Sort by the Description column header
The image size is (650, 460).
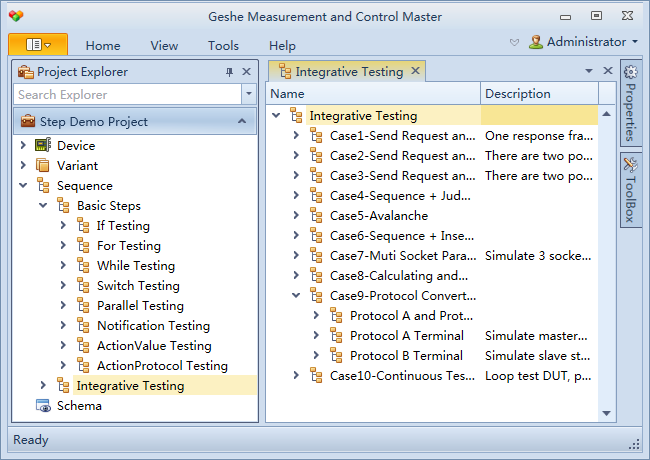coord(539,94)
